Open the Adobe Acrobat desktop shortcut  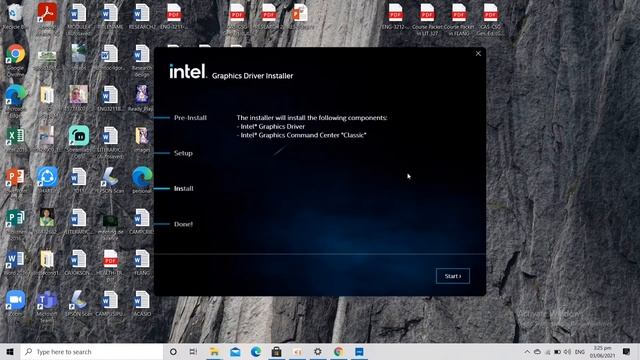pyautogui.click(x=47, y=16)
